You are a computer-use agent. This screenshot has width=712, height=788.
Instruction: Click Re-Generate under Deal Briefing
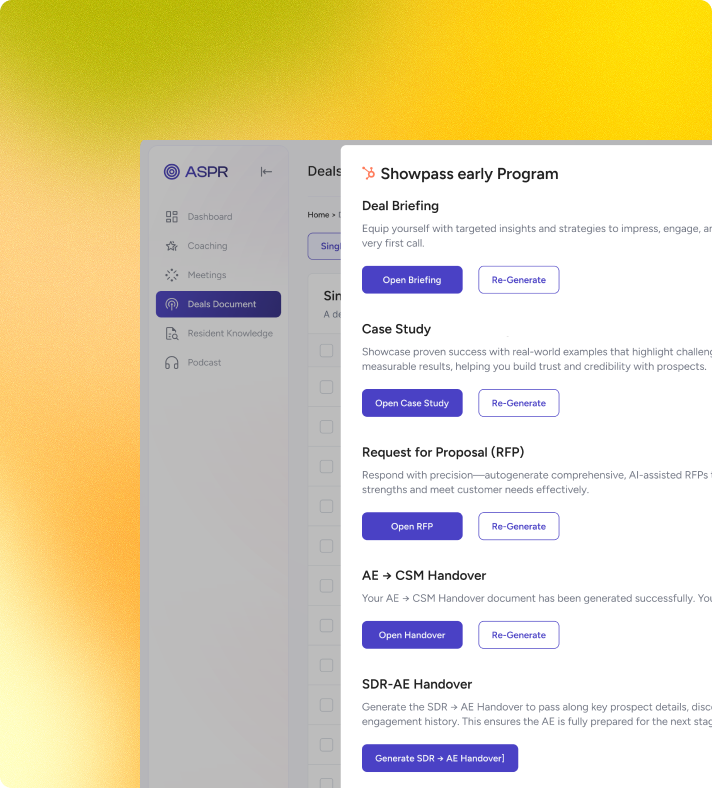coord(519,280)
